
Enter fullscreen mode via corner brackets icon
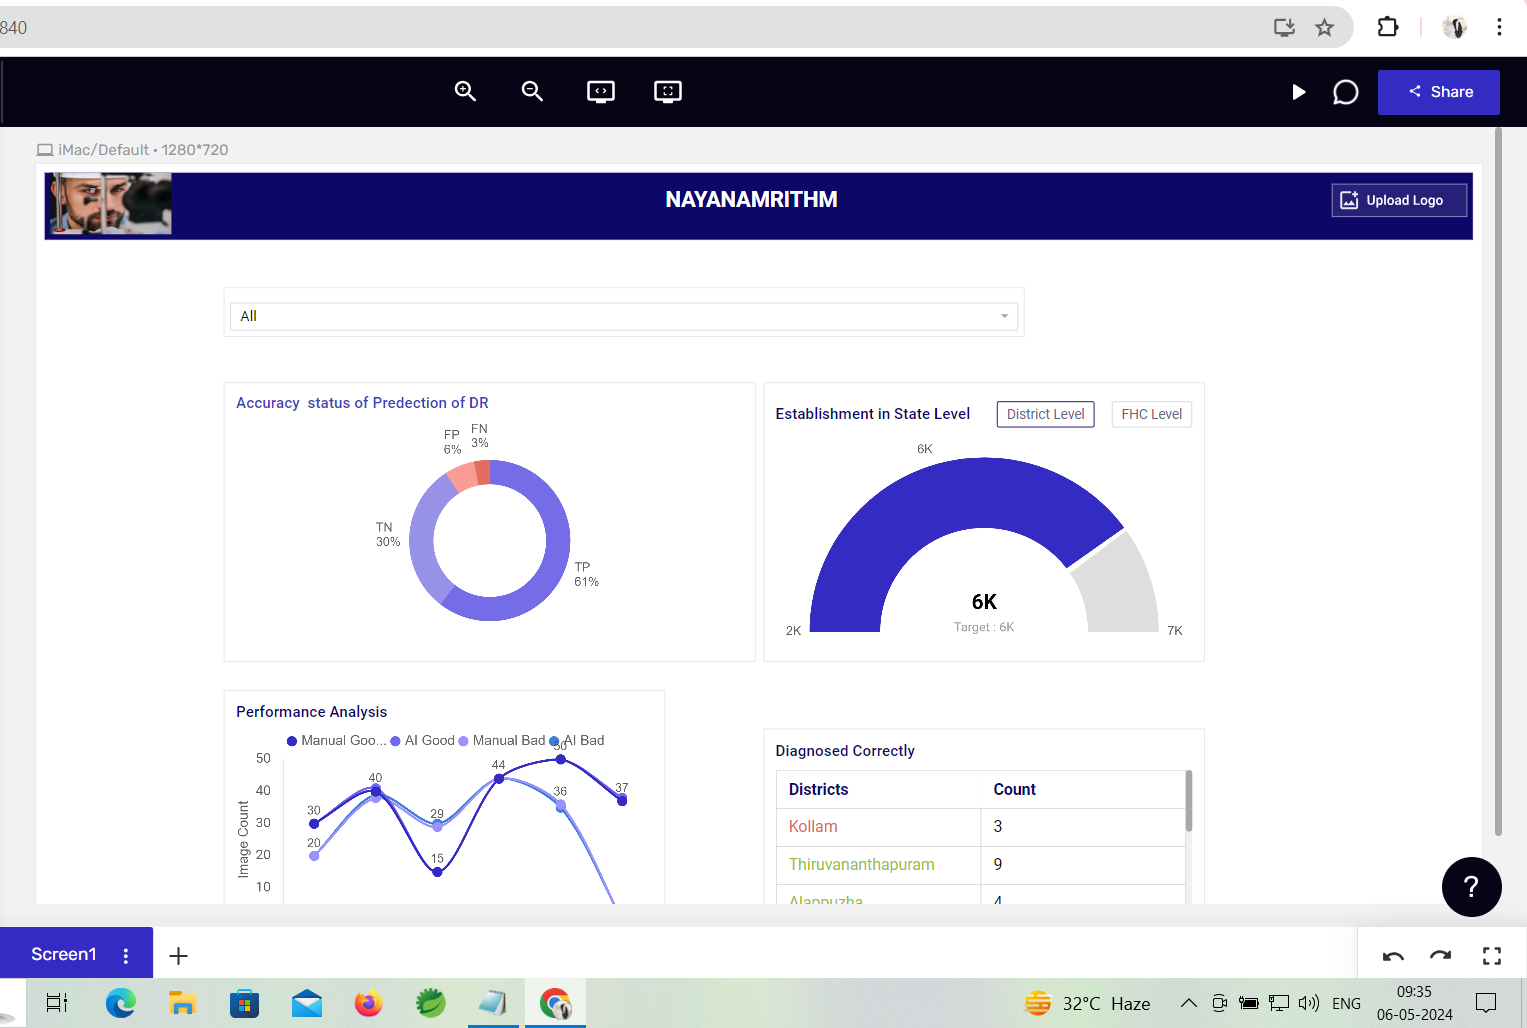pyautogui.click(x=1492, y=956)
